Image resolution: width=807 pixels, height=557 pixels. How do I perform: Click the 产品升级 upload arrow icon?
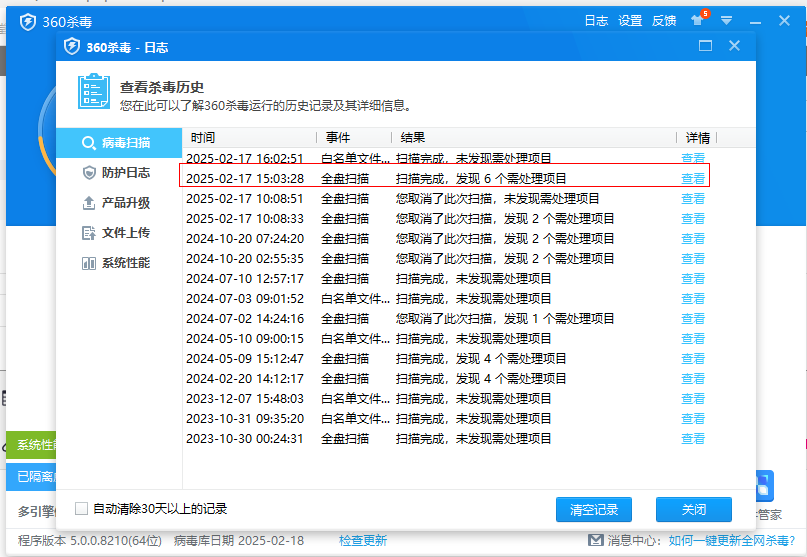coord(90,203)
